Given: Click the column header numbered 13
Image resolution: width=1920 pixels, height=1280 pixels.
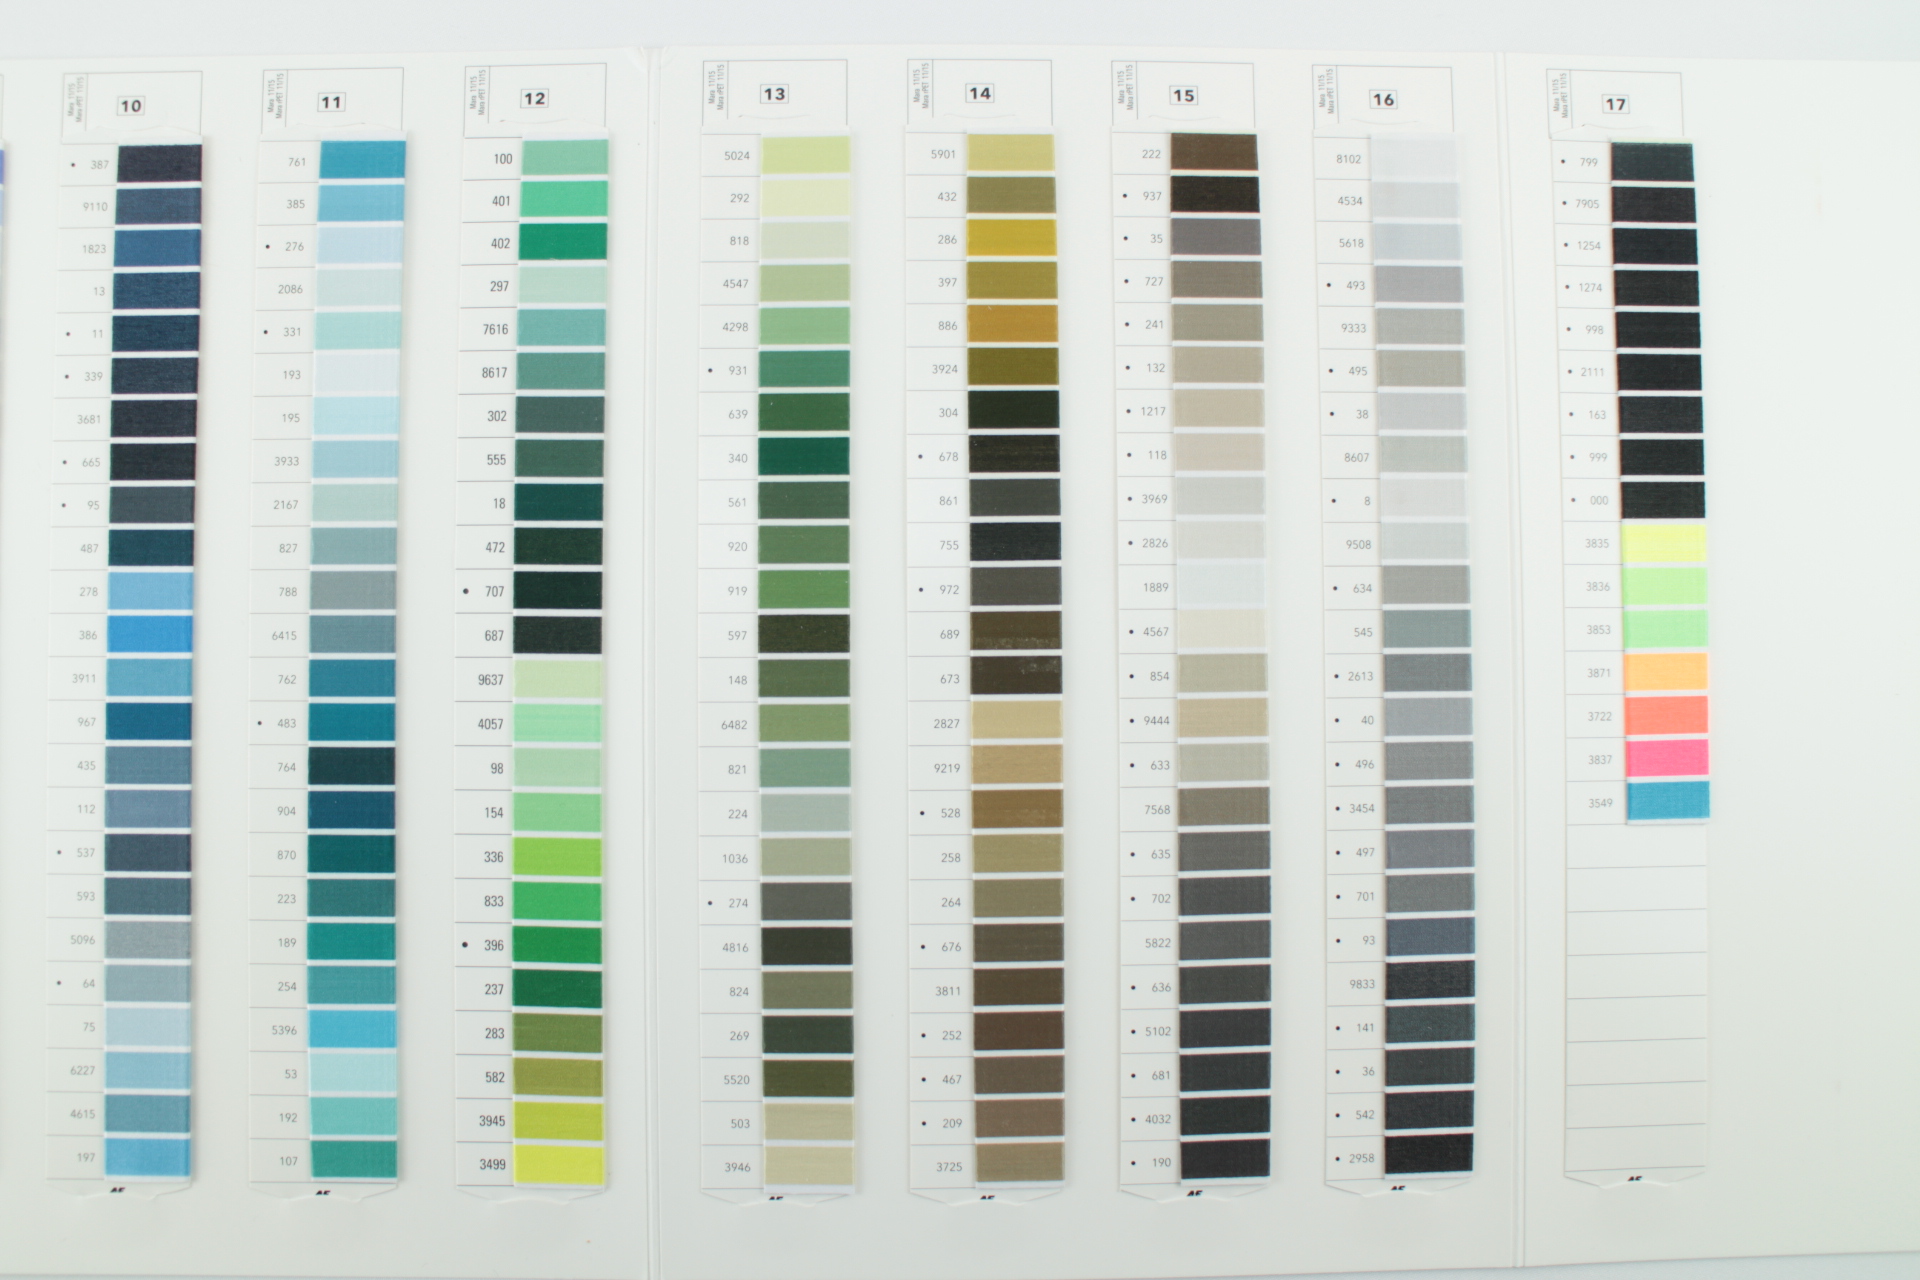Looking at the screenshot, I should [x=774, y=94].
